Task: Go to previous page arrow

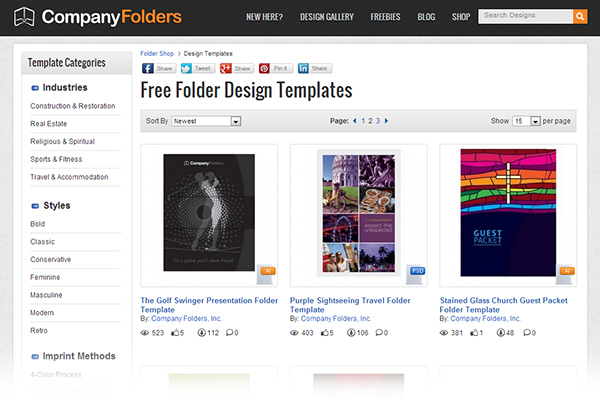Action: (354, 121)
